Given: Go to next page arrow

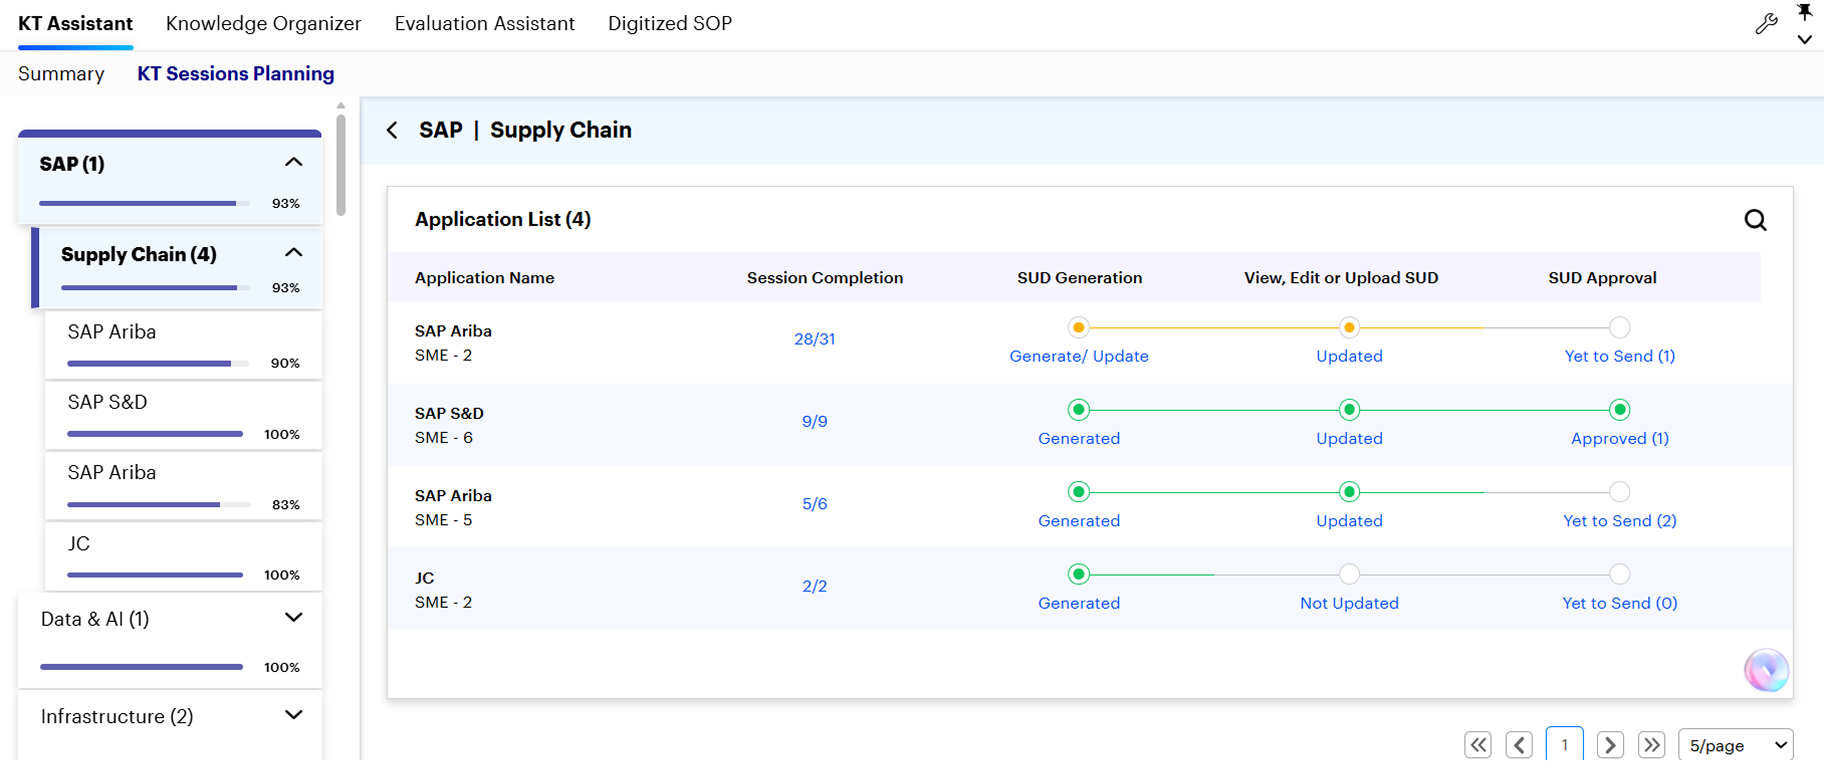Looking at the screenshot, I should (x=1610, y=745).
